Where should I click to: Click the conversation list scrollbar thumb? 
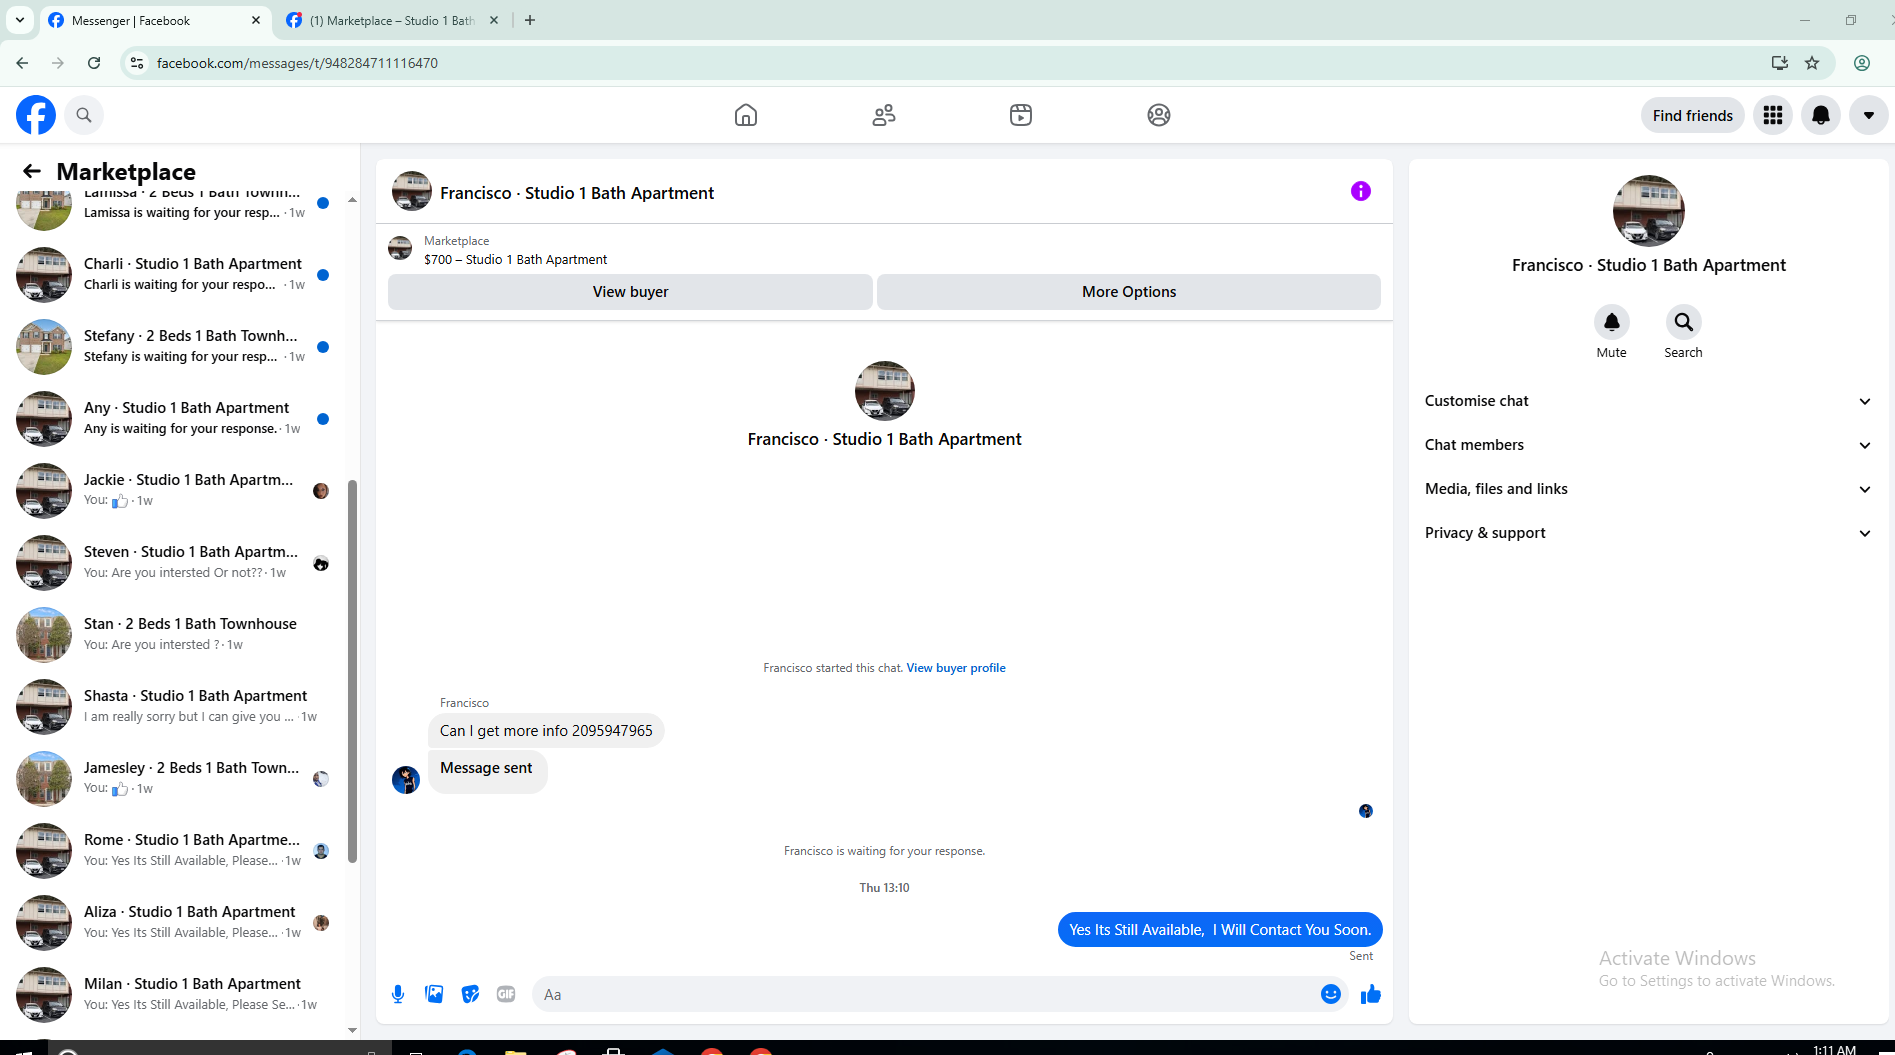click(352, 670)
